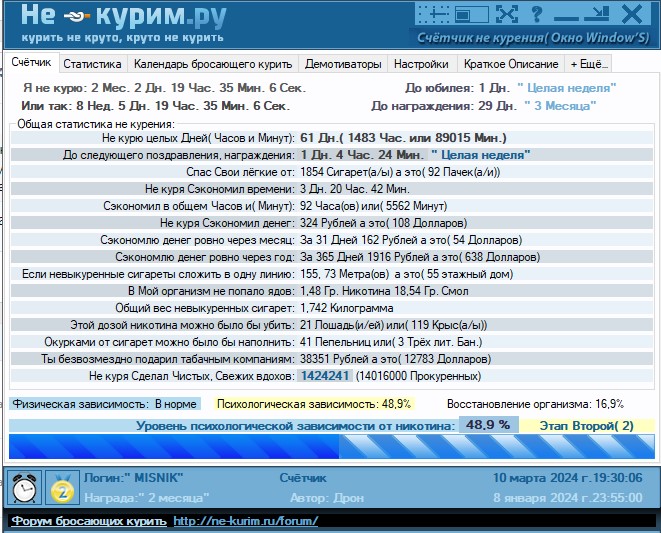Expand the + Ещё.. tab
Image resolution: width=661 pixels, height=533 pixels.
pos(588,63)
